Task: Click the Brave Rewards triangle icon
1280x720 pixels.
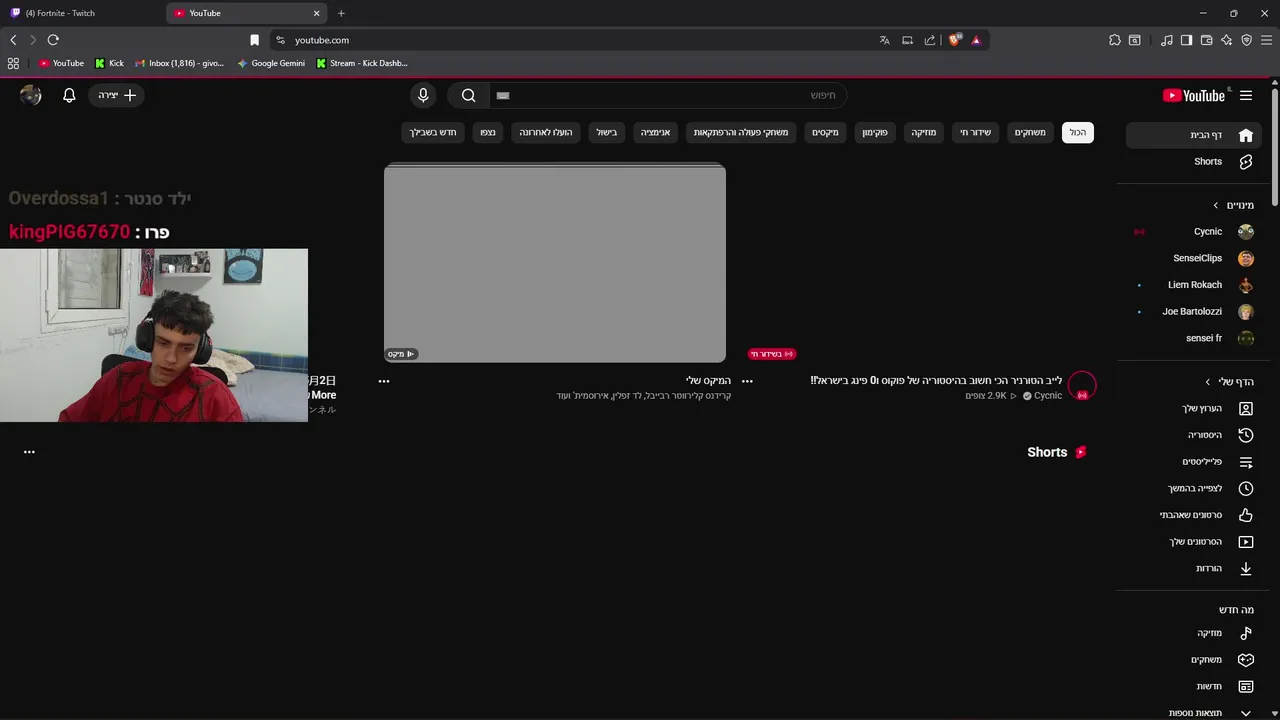Action: click(976, 40)
